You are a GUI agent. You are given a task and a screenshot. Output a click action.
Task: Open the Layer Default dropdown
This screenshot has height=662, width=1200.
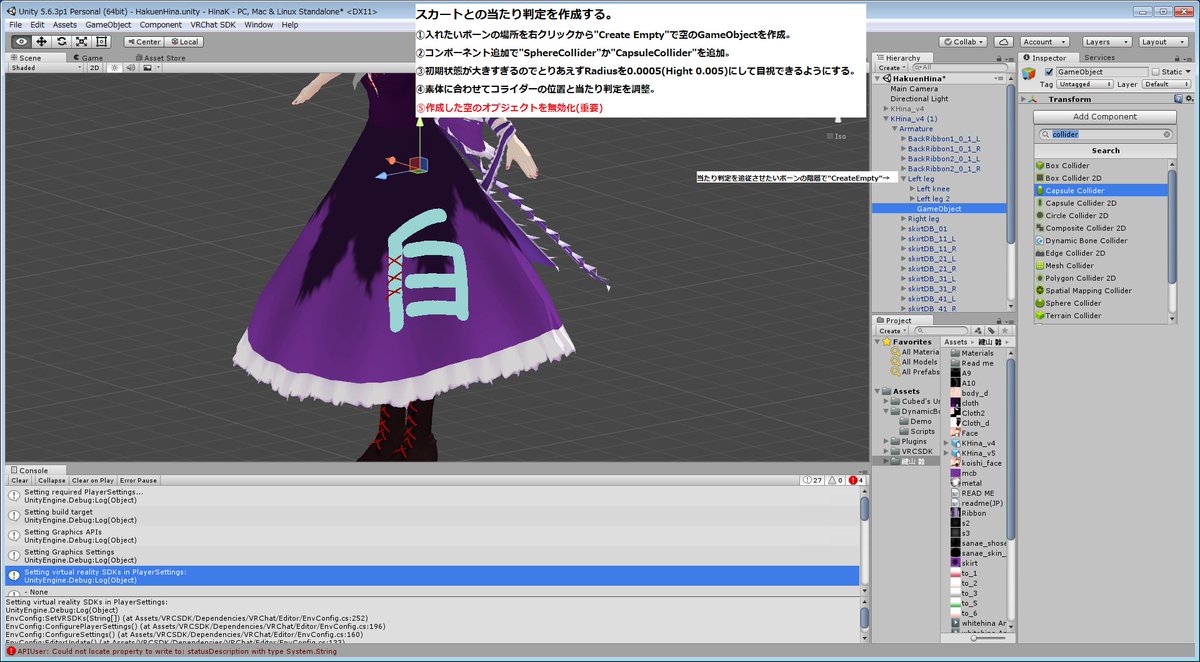point(1167,85)
